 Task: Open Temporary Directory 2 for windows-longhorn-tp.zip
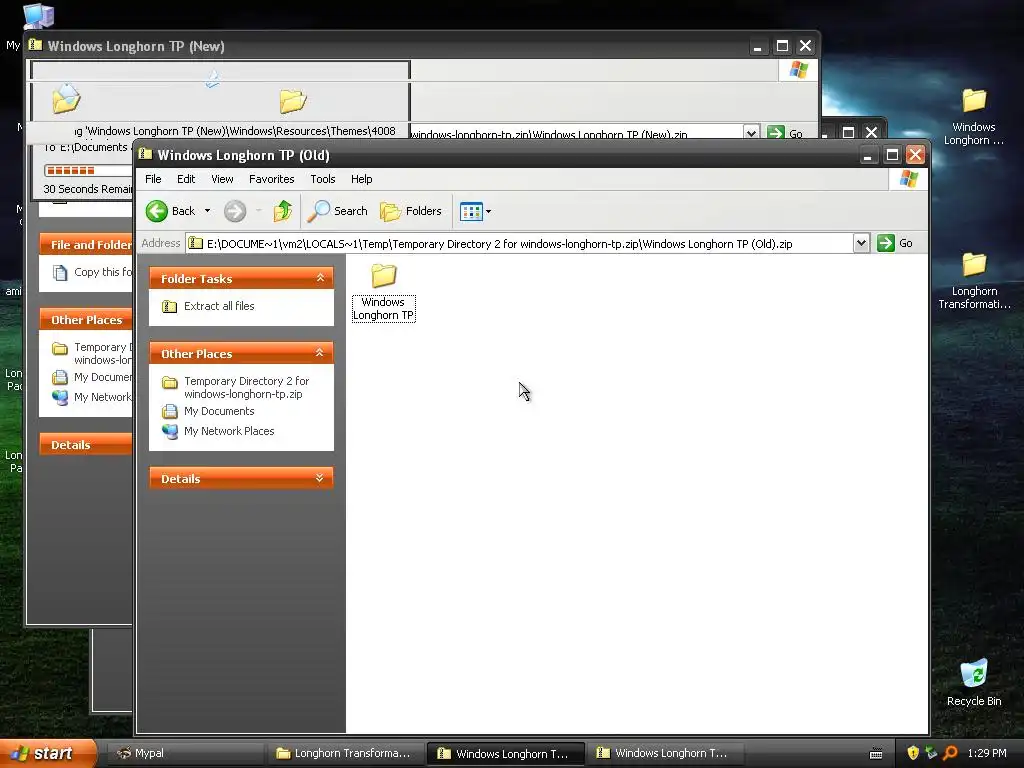pos(246,387)
